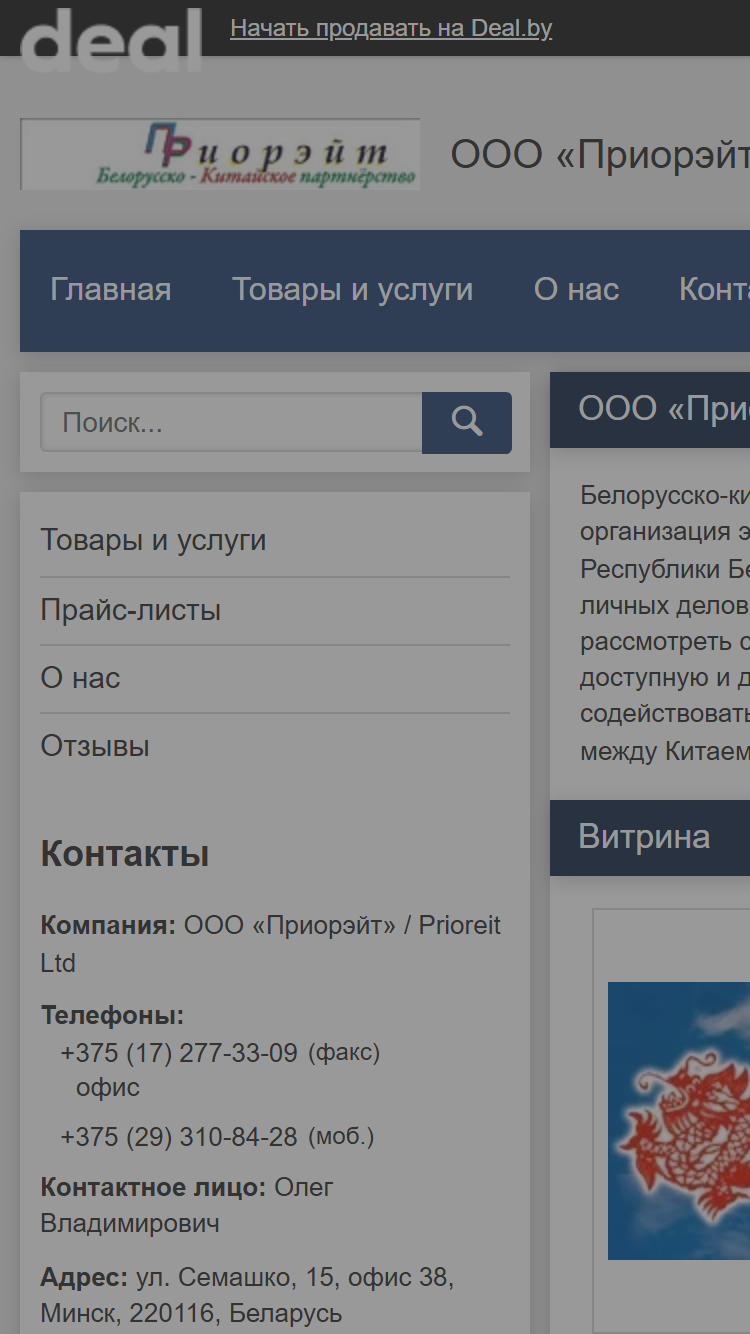Click company name ООО «Приорэйт» / Prioreit Ltd
750x1334 pixels.
click(270, 944)
